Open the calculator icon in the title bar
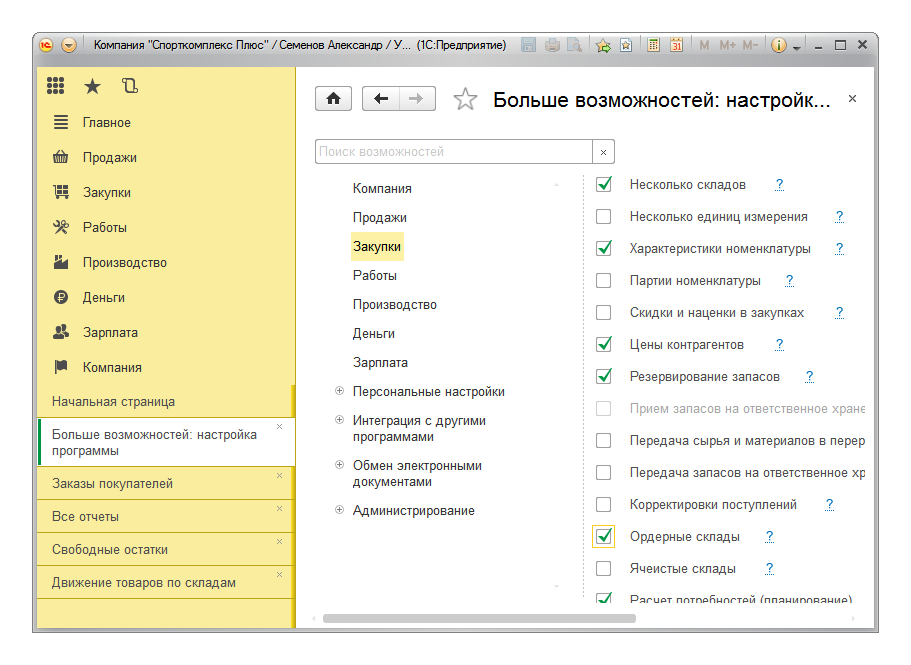The height and width of the screenshot is (665, 911). (x=654, y=45)
